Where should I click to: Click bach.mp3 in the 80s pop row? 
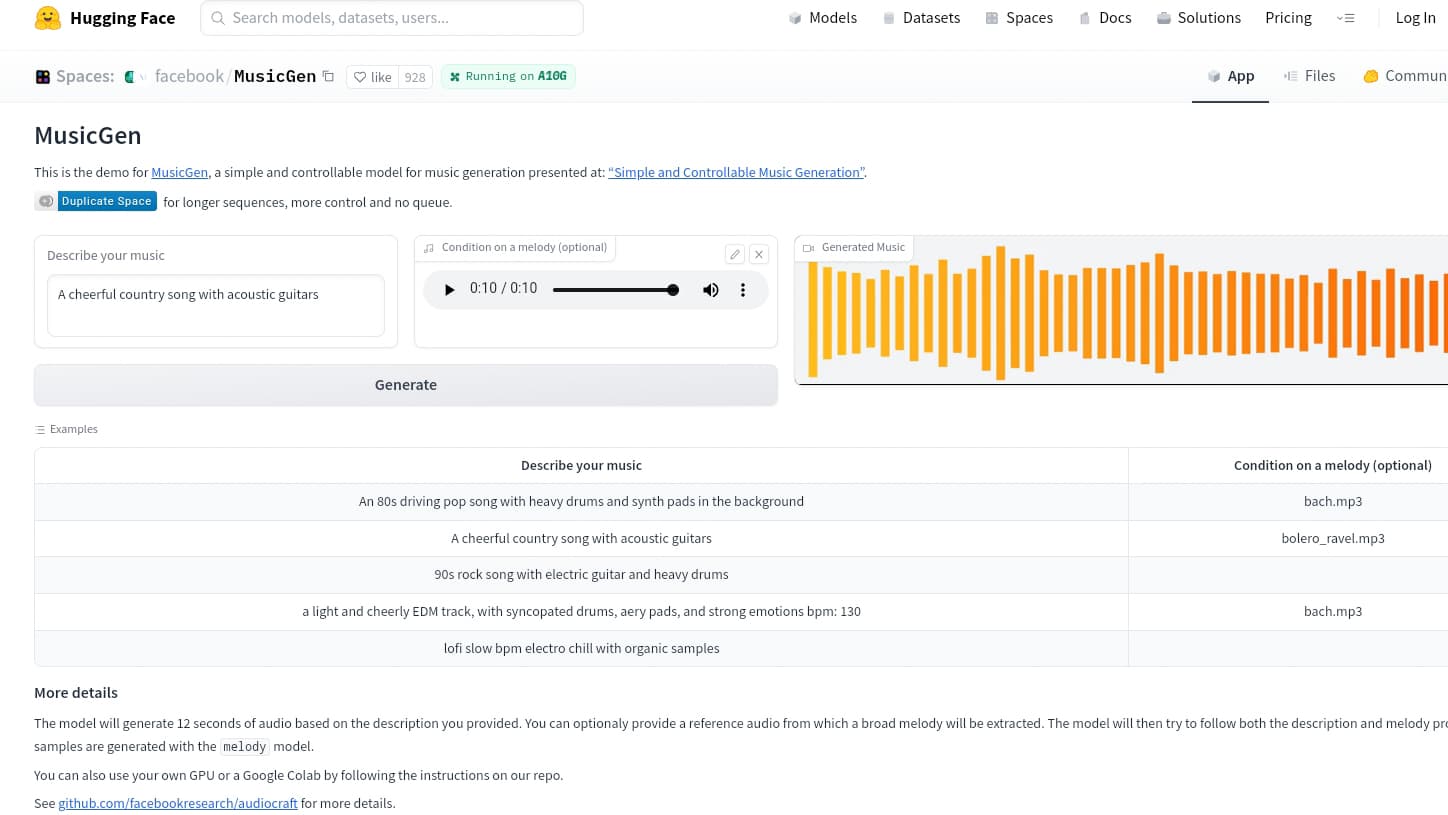tap(1333, 501)
